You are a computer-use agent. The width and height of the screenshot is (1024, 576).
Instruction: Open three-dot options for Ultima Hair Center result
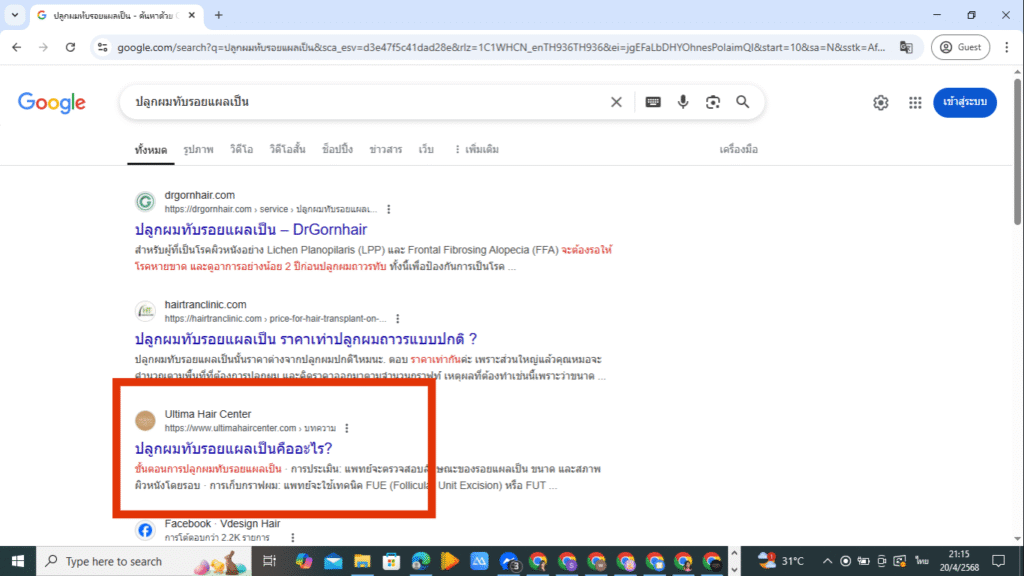point(346,427)
